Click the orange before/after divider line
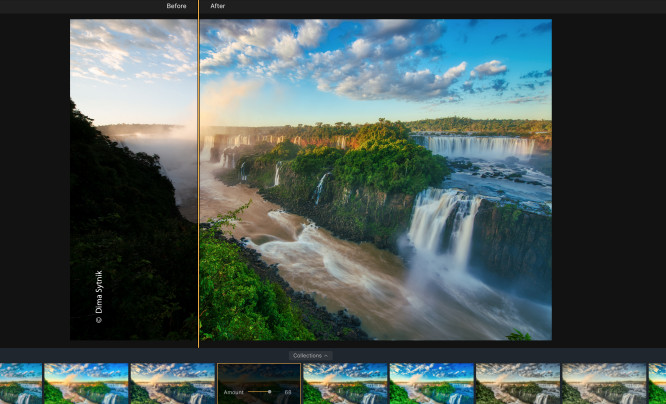 [x=198, y=174]
